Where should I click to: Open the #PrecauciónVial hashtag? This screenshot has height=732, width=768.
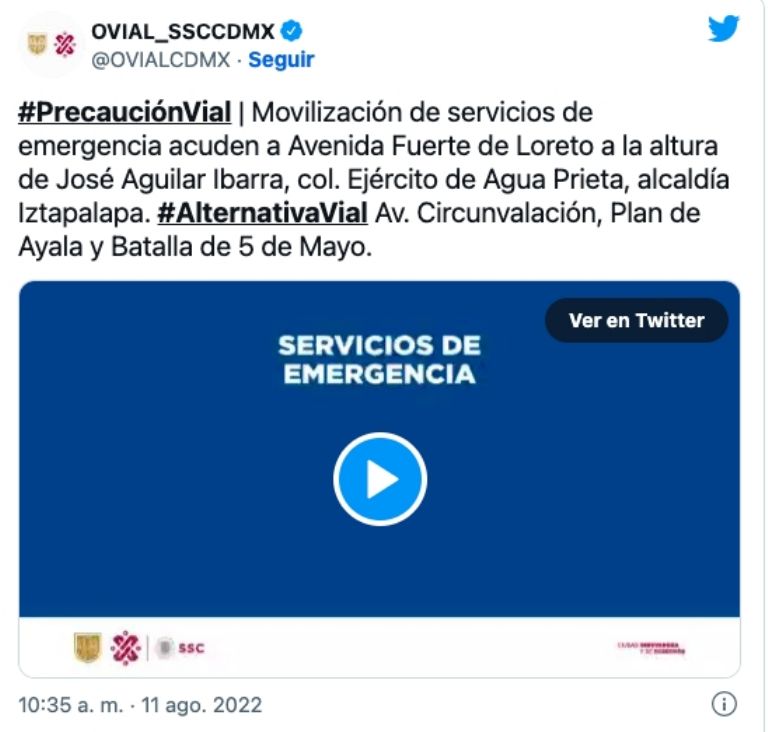coord(124,112)
